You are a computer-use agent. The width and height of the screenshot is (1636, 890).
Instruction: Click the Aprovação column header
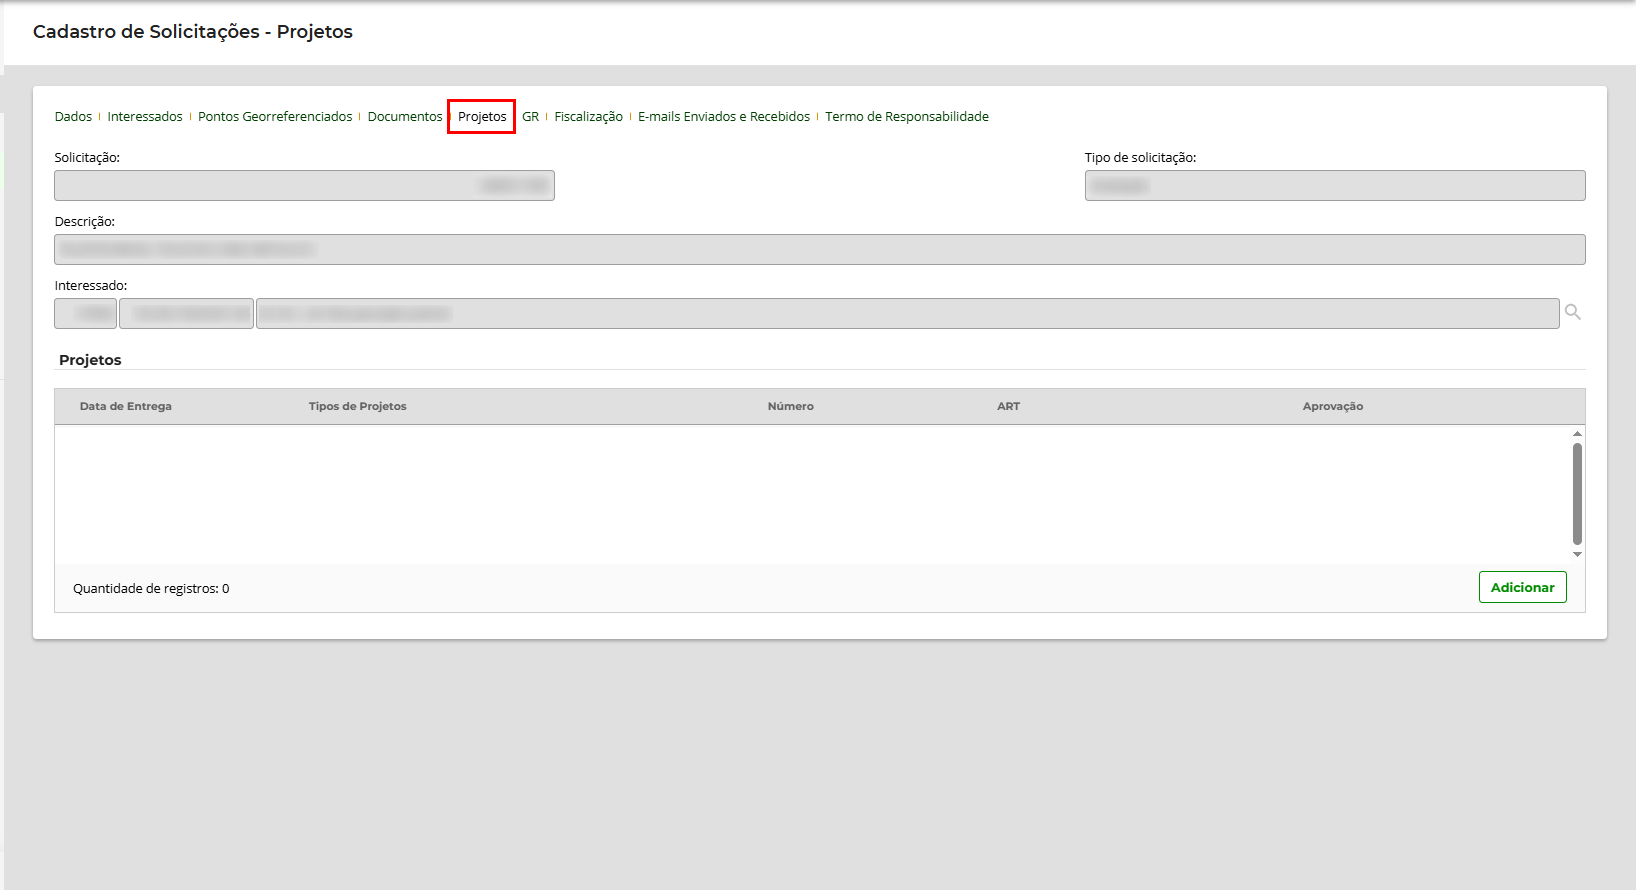point(1332,407)
